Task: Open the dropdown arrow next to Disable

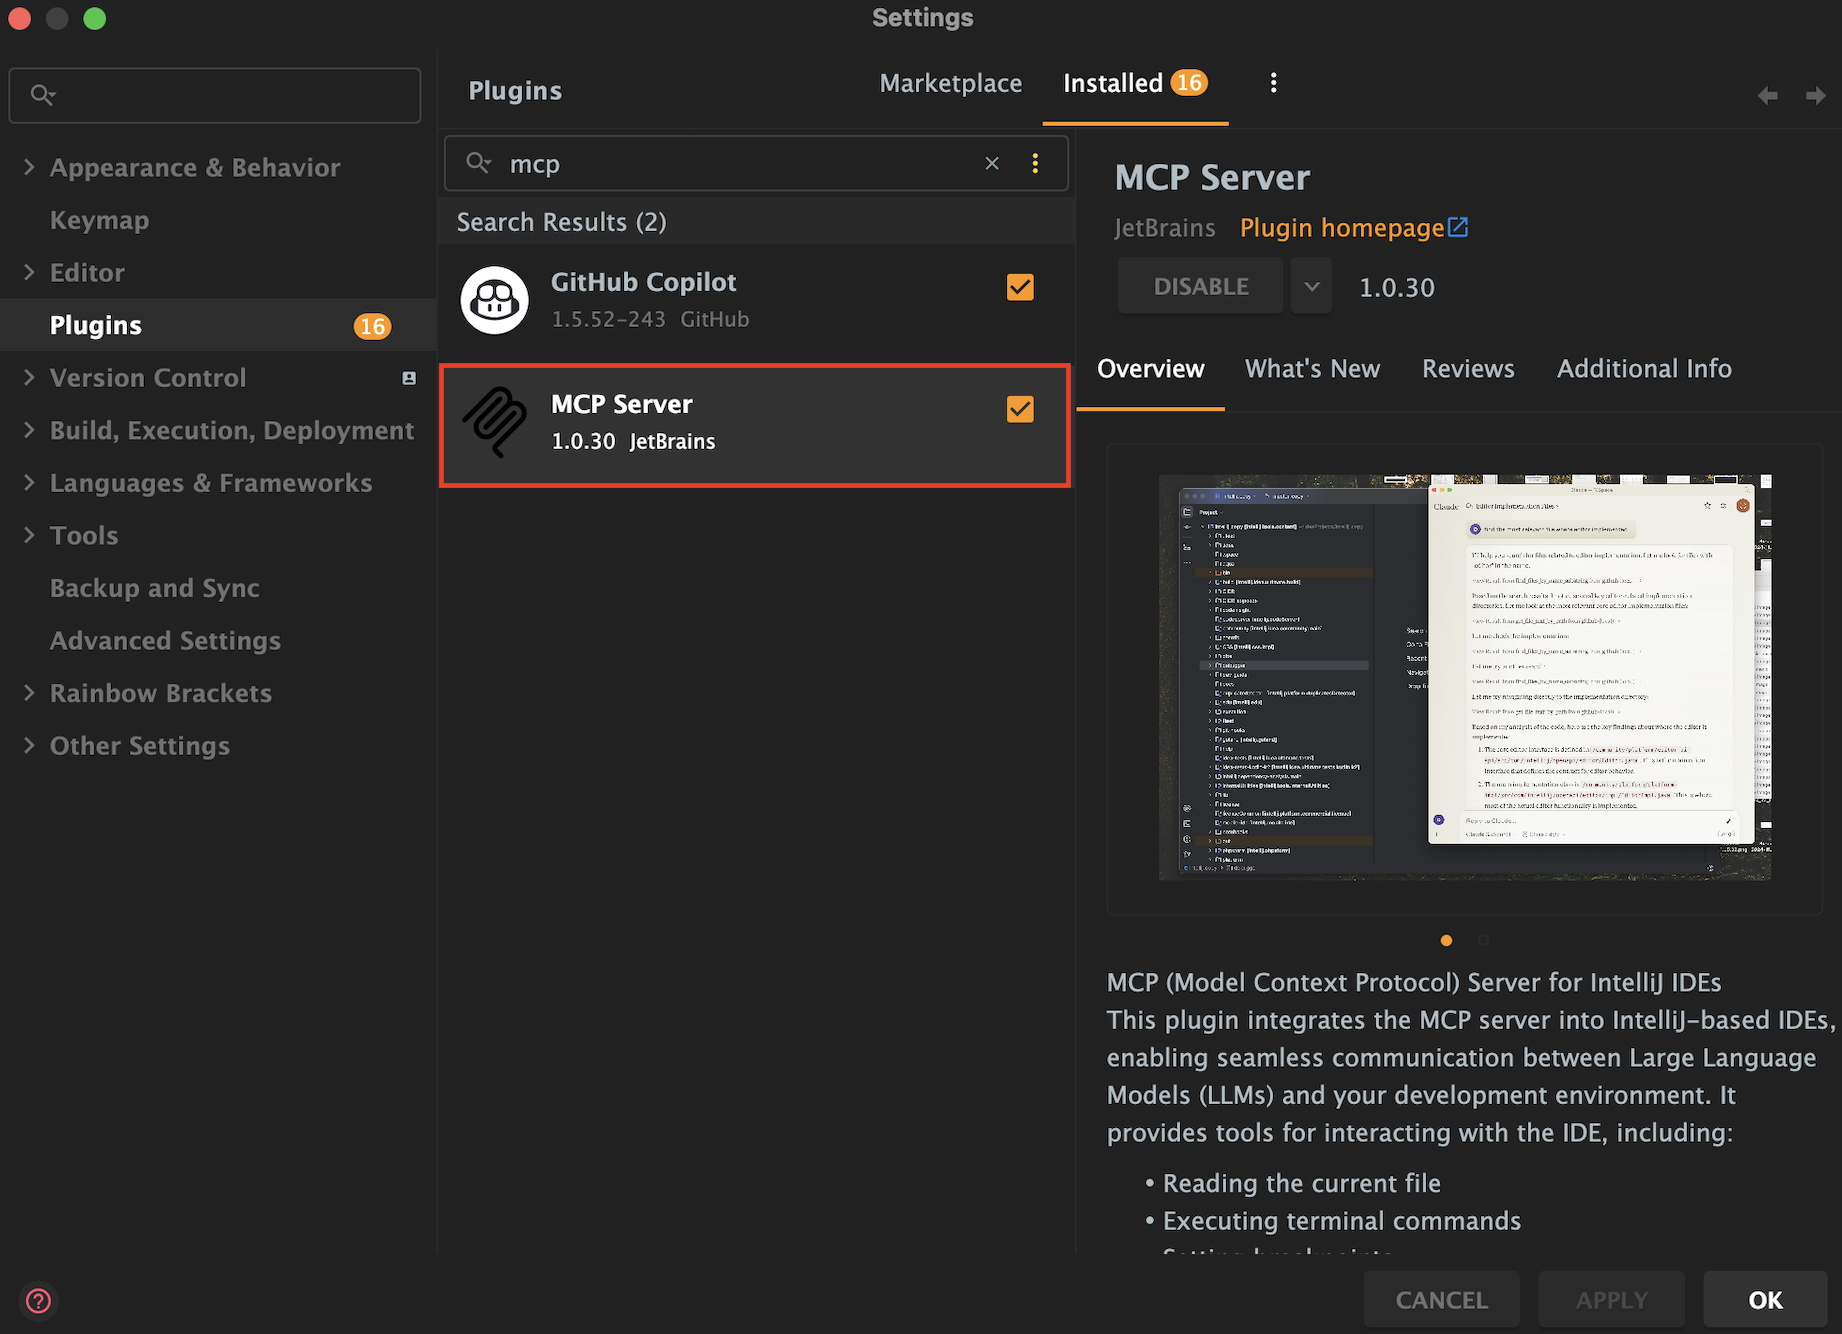Action: tap(1311, 287)
